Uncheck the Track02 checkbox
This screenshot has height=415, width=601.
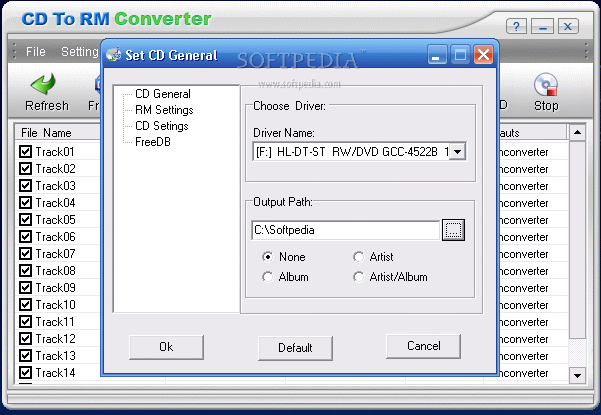point(25,168)
